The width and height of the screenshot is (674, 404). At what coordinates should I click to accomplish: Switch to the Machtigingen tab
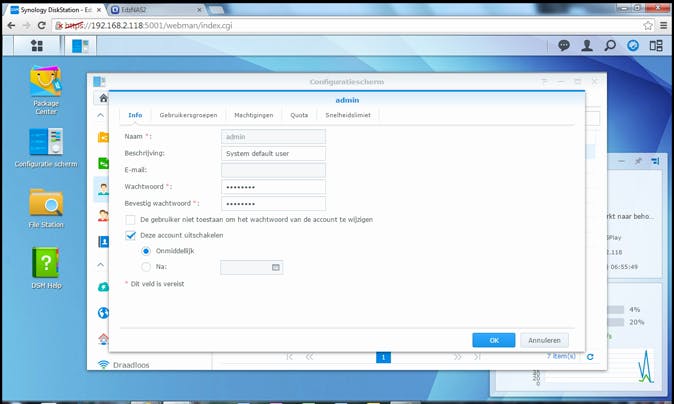click(x=254, y=115)
